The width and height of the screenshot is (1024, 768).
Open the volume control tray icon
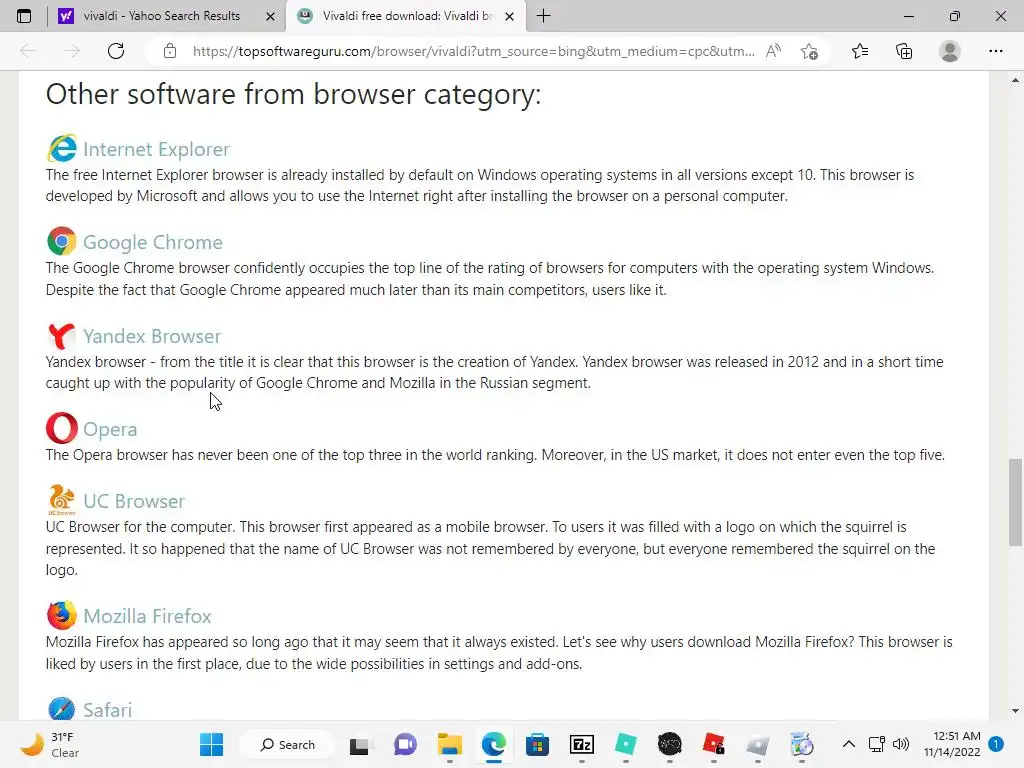pyautogui.click(x=901, y=744)
